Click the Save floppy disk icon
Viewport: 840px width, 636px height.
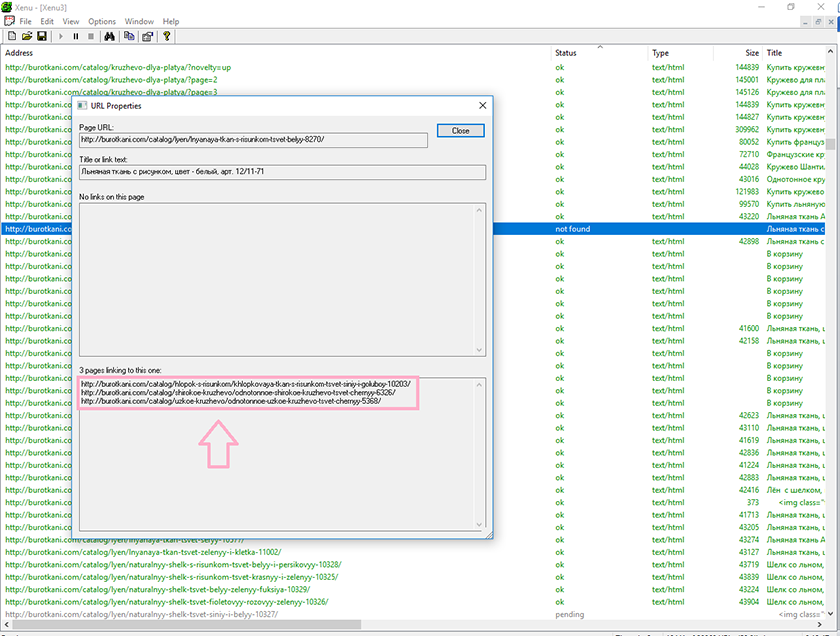(x=42, y=36)
